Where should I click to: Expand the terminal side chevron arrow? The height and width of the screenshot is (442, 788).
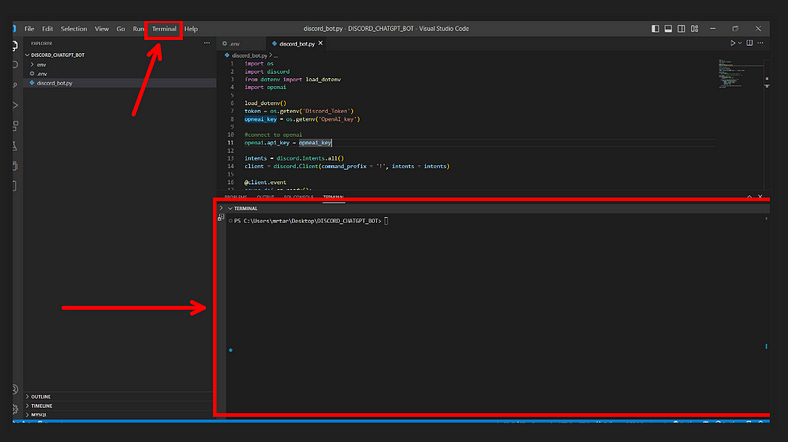221,208
